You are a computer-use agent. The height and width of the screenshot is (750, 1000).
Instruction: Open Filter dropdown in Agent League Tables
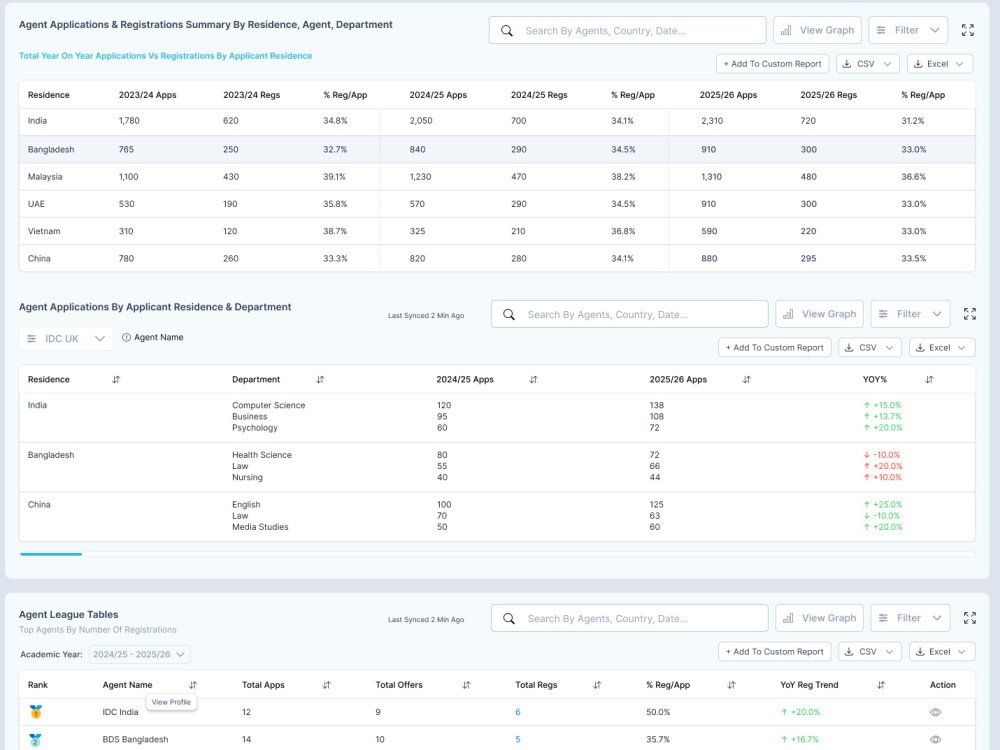coord(910,618)
